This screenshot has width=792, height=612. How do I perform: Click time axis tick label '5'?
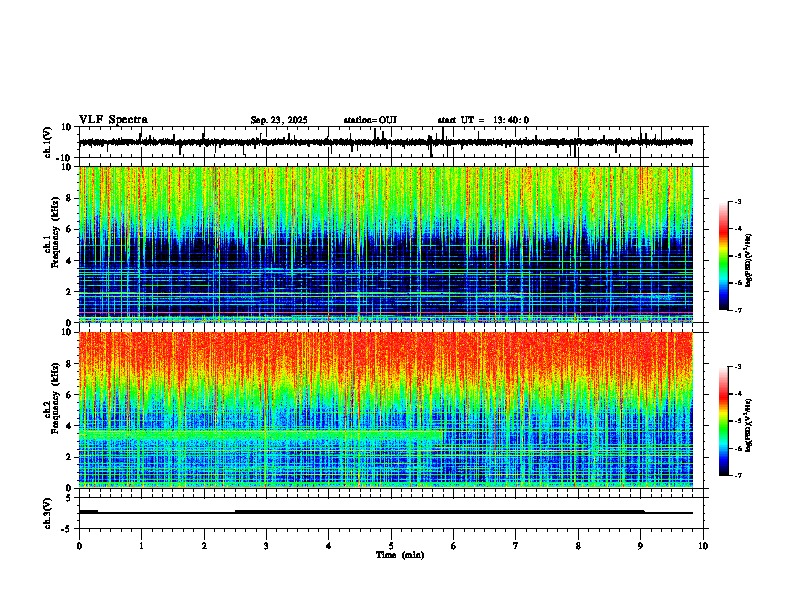click(391, 546)
